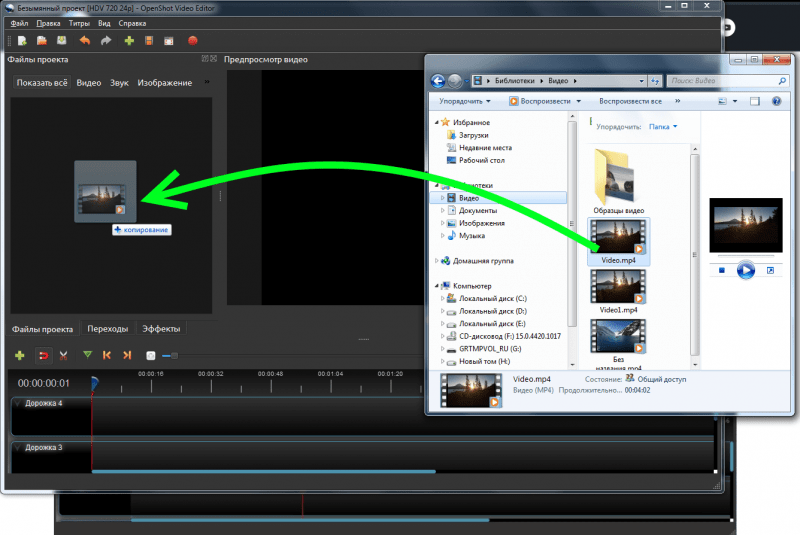This screenshot has width=800, height=535.
Task: Jump to next marker icon
Action: tap(127, 355)
